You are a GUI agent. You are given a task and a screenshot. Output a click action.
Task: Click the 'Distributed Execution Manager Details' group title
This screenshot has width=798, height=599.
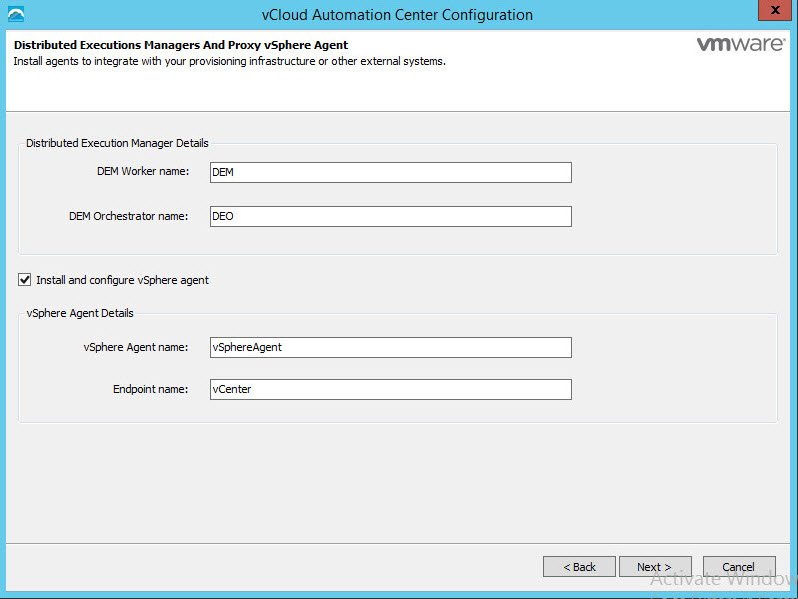pyautogui.click(x=117, y=143)
